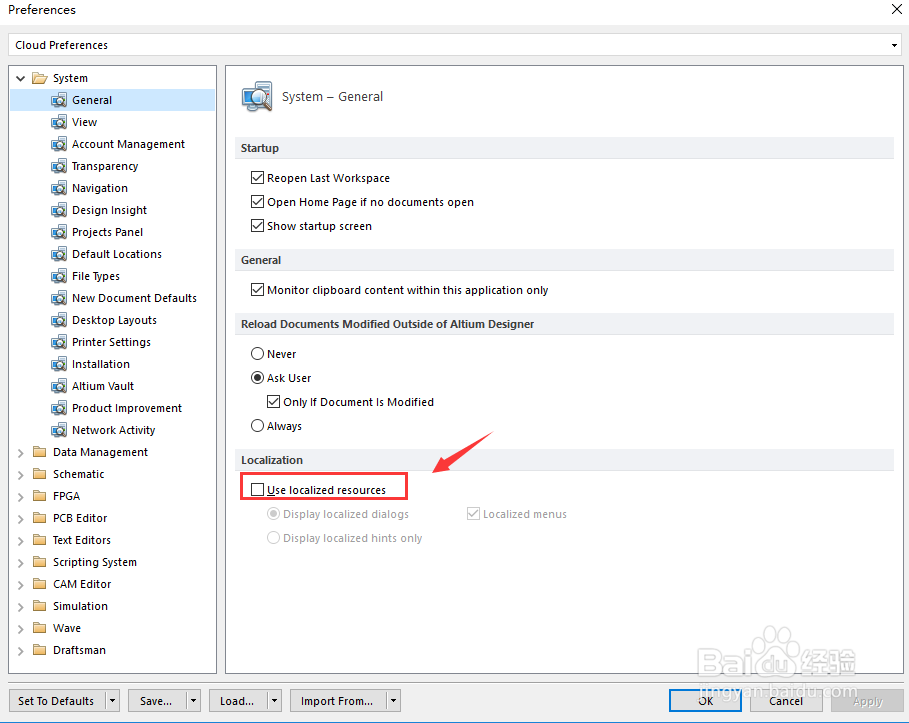Click the File Types page icon
Screen dimensions: 909x723
59,277
